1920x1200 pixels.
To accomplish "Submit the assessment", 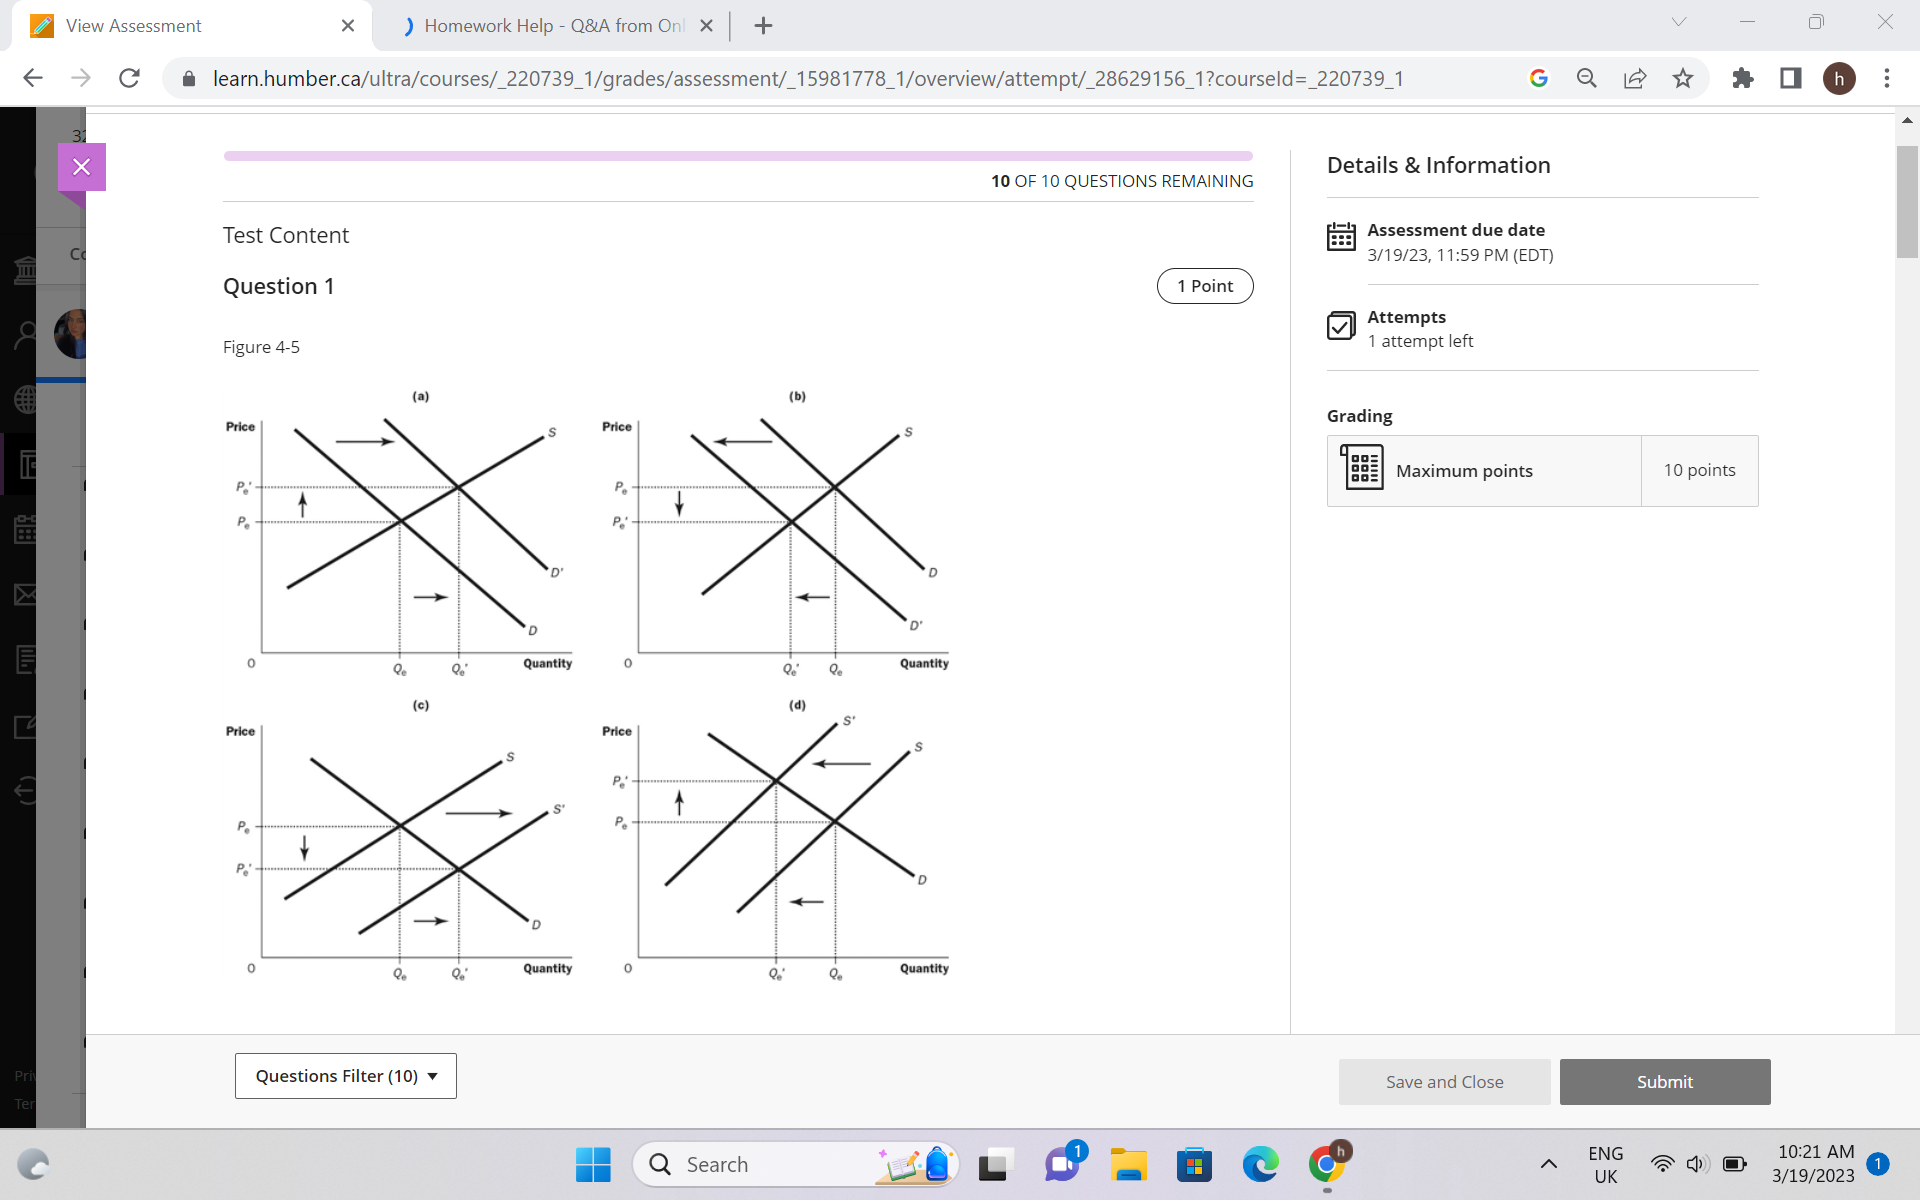I will click(x=1664, y=1081).
